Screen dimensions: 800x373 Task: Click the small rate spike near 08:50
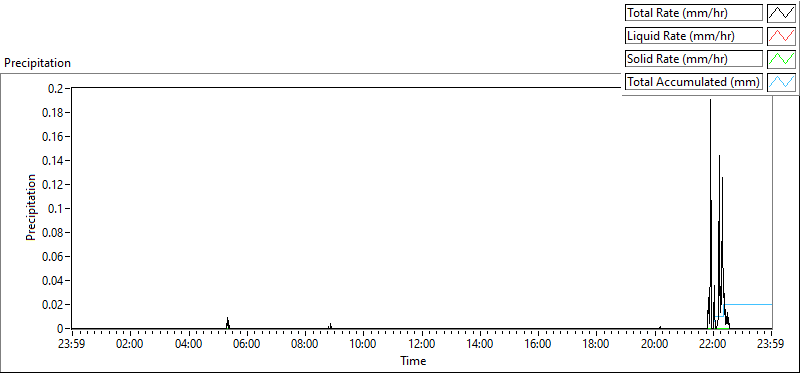pos(330,326)
